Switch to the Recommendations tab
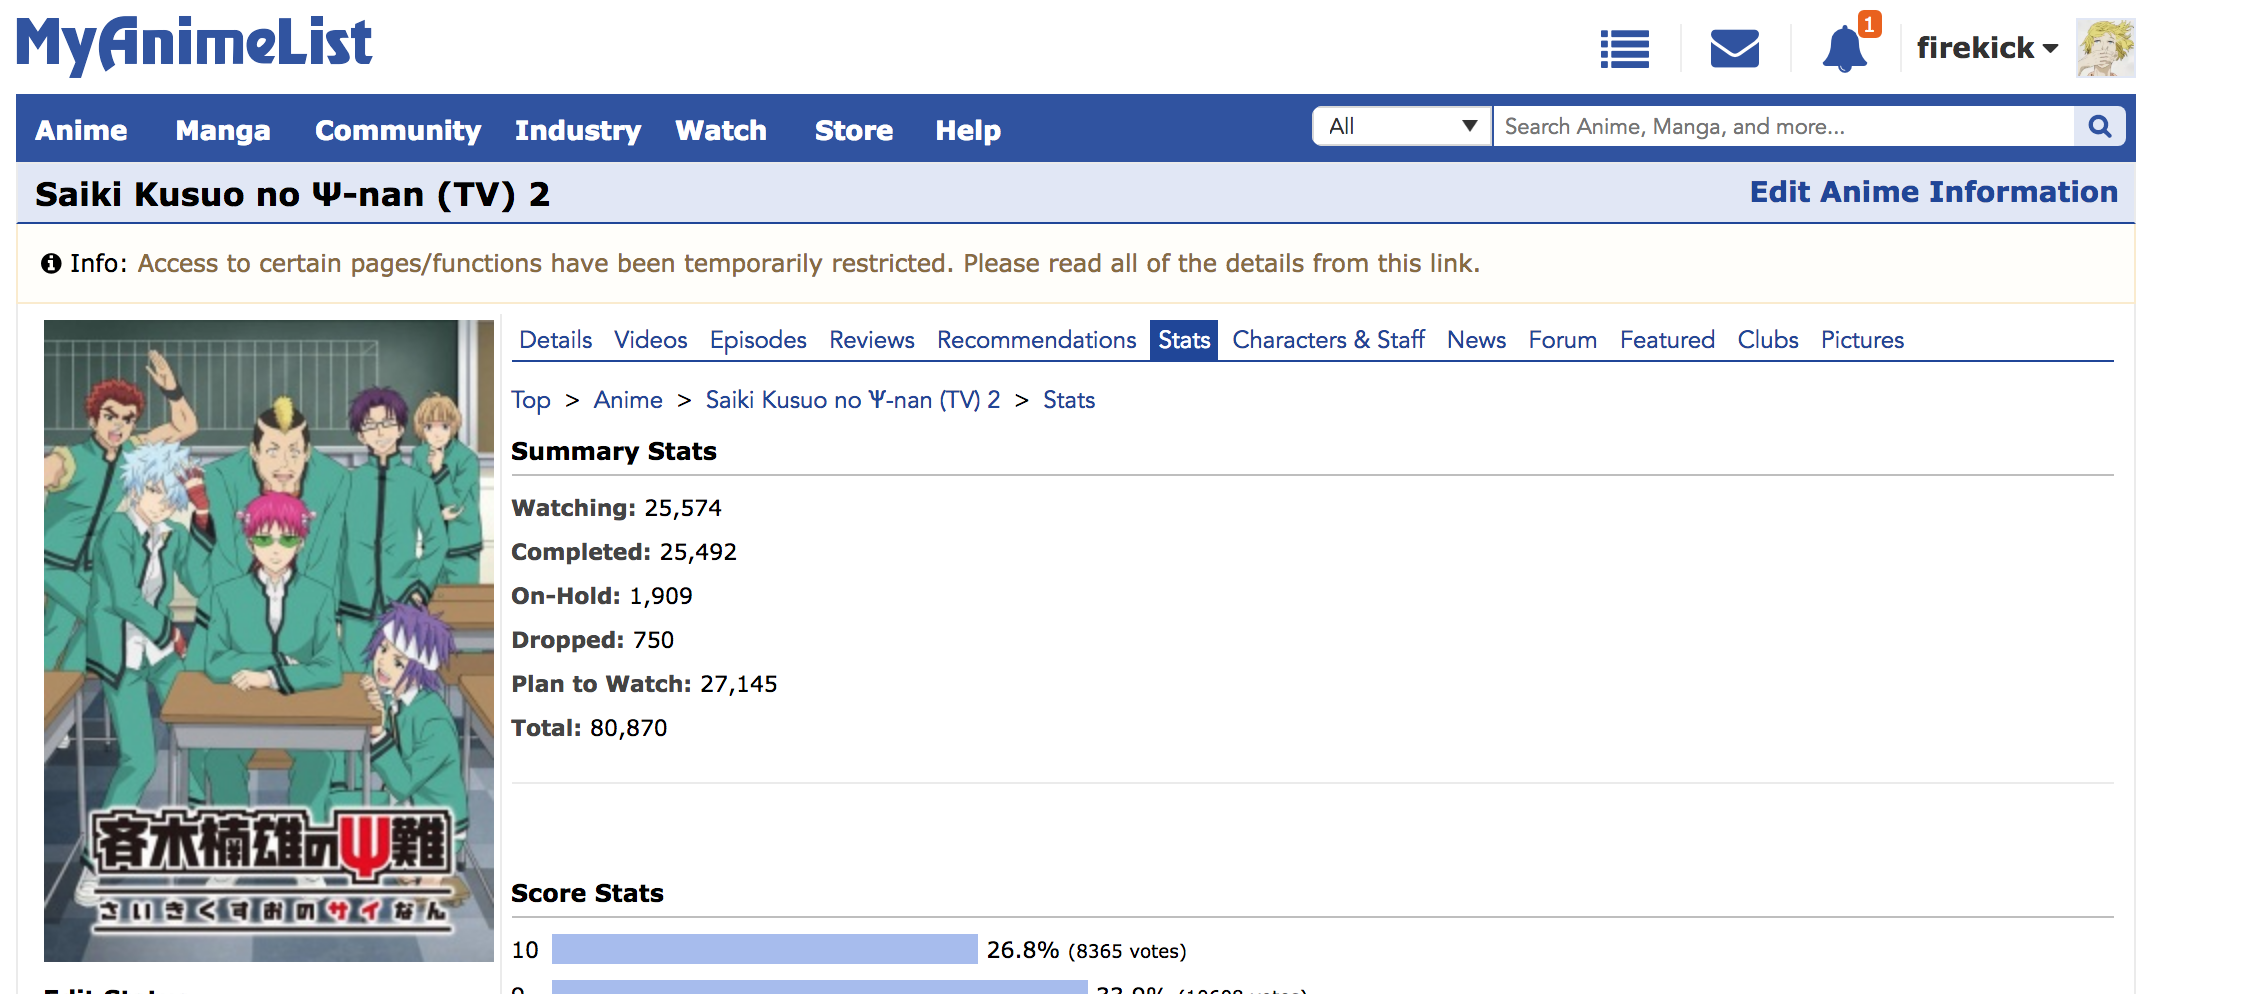The image size is (2262, 994). 1036,340
